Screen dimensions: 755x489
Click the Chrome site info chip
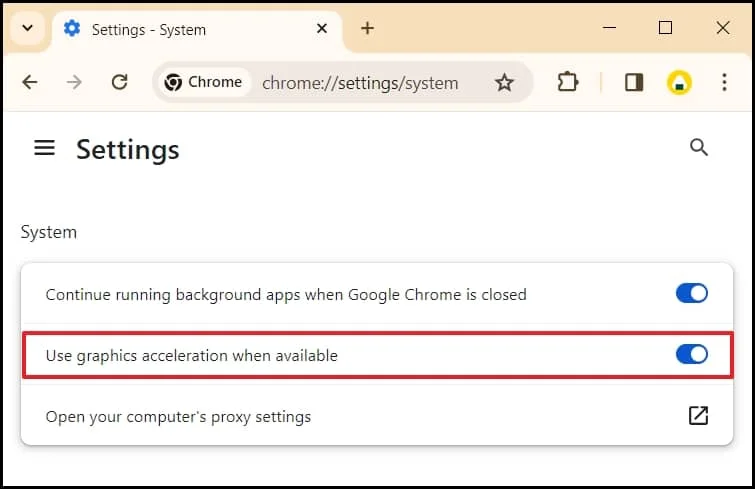pos(204,83)
